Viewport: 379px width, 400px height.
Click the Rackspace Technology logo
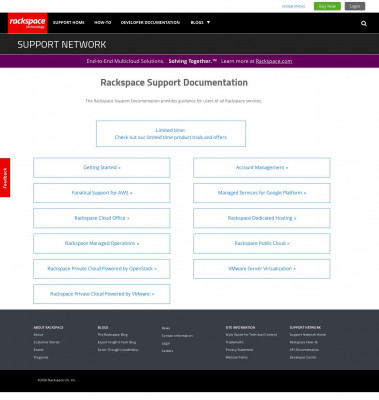pyautogui.click(x=27, y=23)
